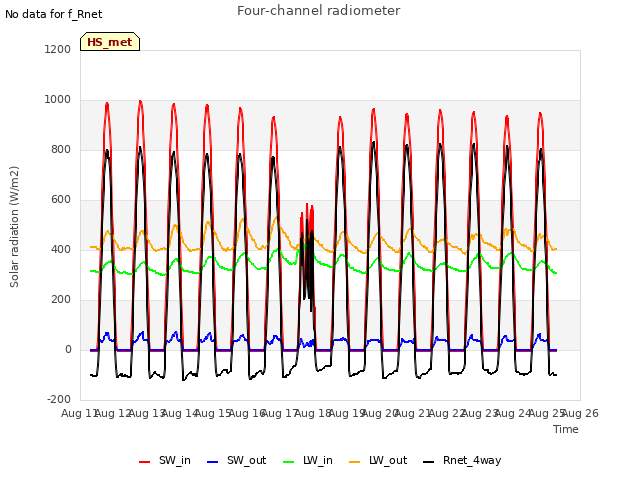Image resolution: width=640 pixels, height=480 pixels.
Task: Click the 1000 y-axis tick label
Action: point(58,100)
